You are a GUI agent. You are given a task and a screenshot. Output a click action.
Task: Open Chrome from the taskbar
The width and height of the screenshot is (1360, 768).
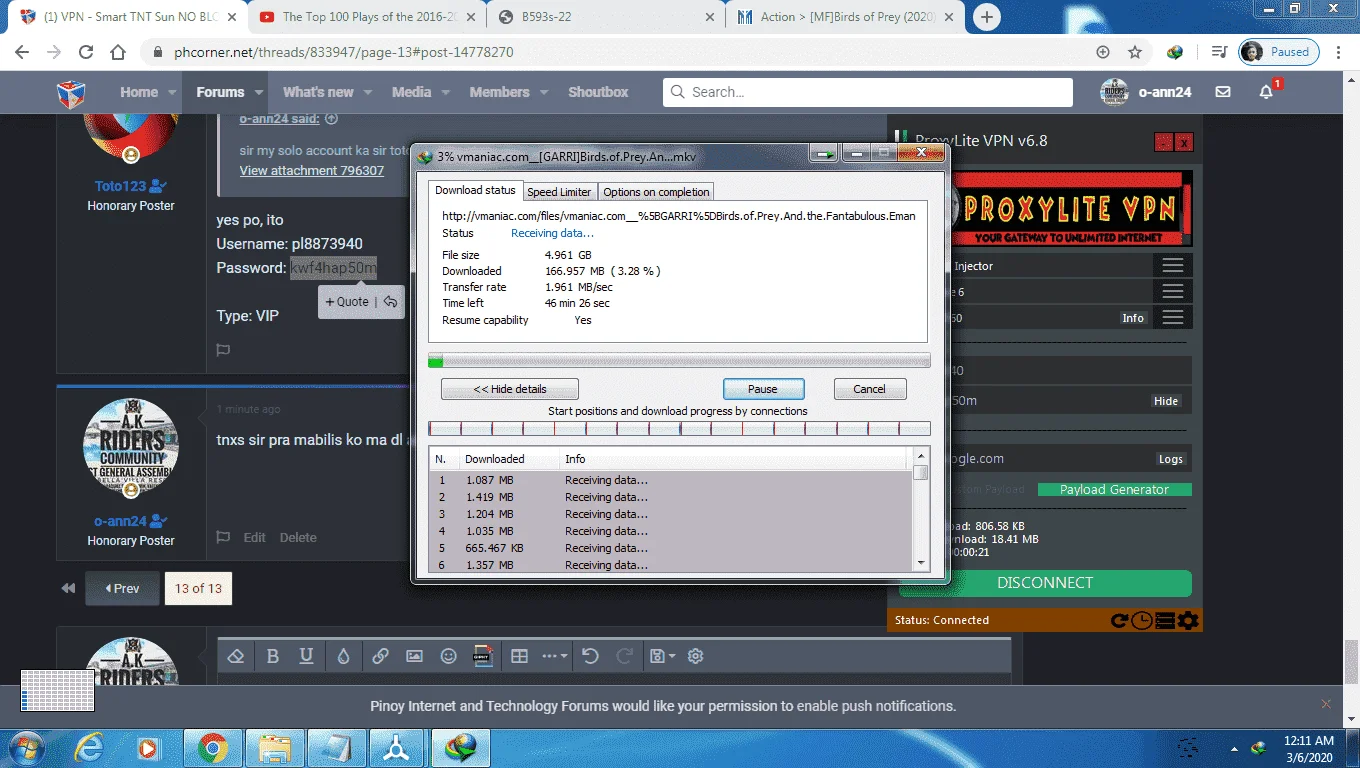(x=212, y=747)
